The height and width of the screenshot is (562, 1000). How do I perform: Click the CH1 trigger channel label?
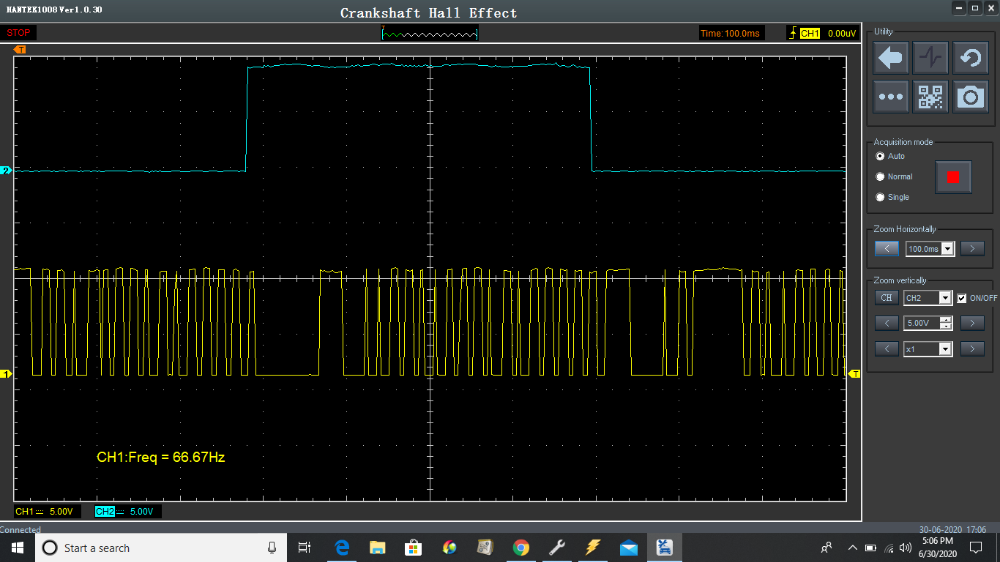tap(809, 33)
